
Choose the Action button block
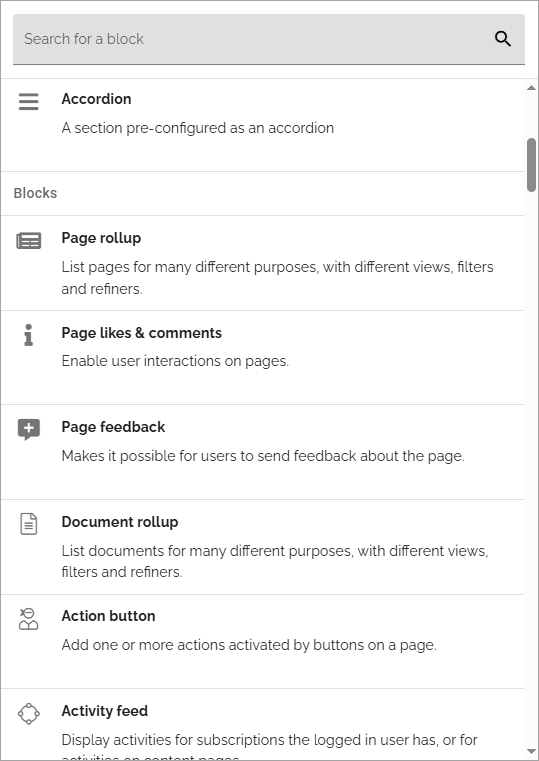pyautogui.click(x=262, y=642)
